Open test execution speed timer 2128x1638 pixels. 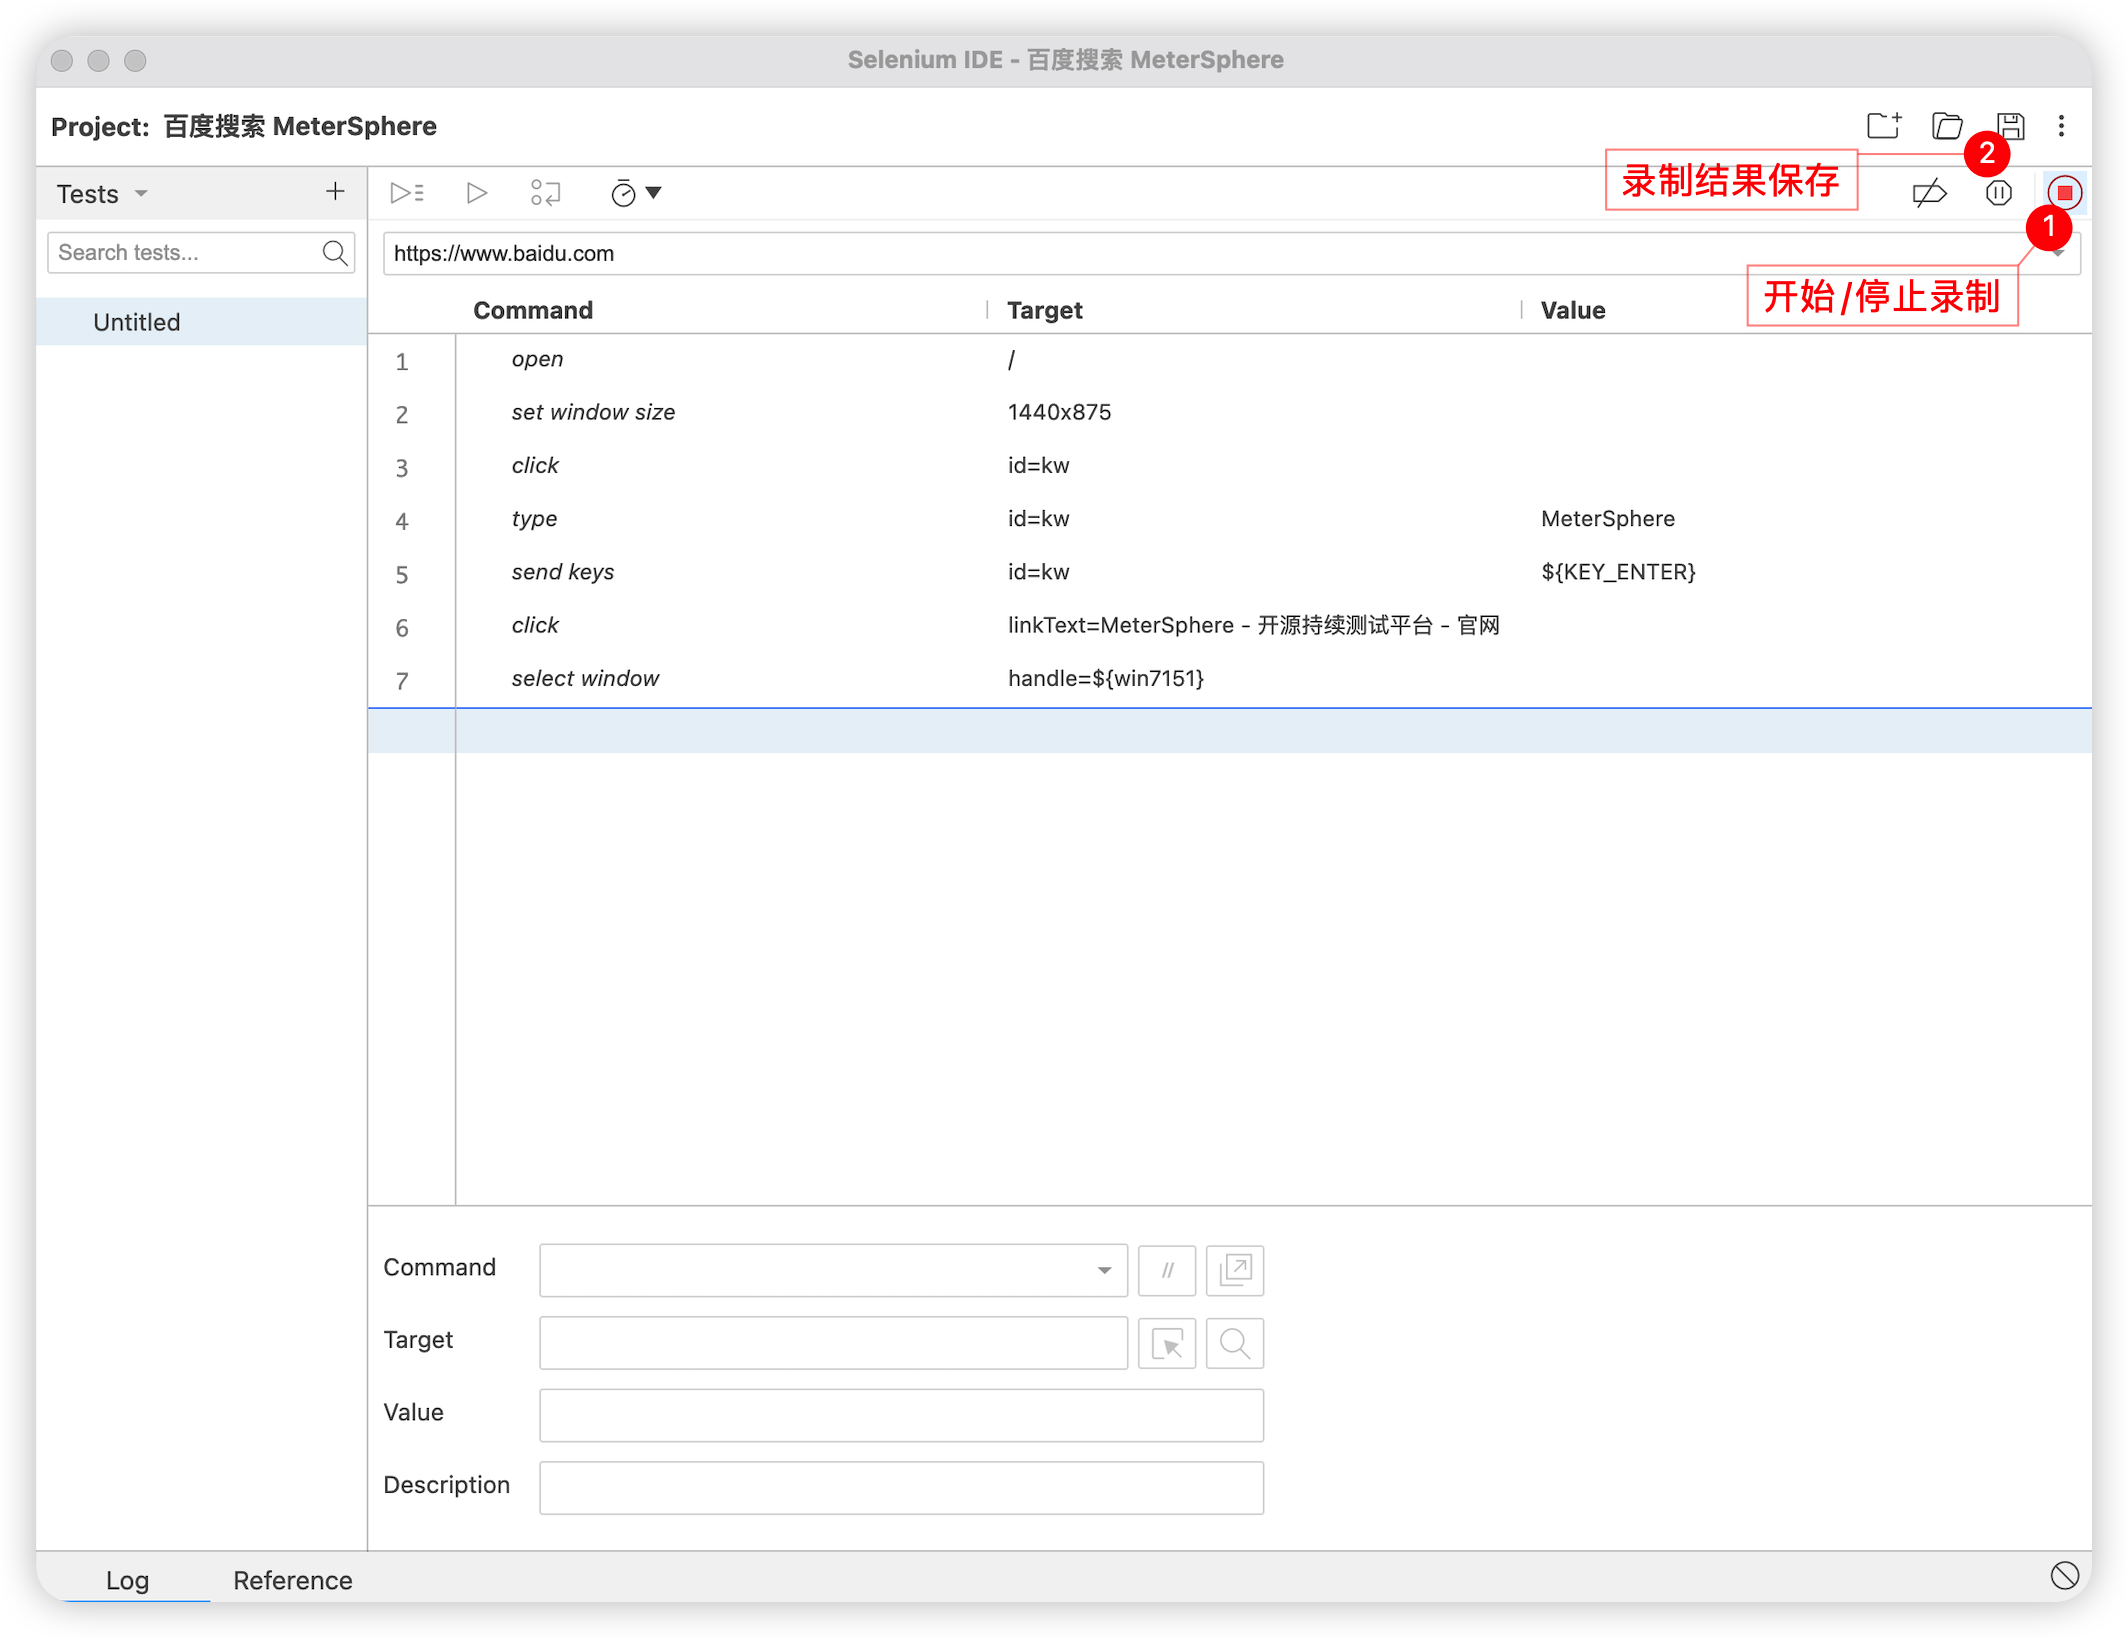(x=635, y=193)
